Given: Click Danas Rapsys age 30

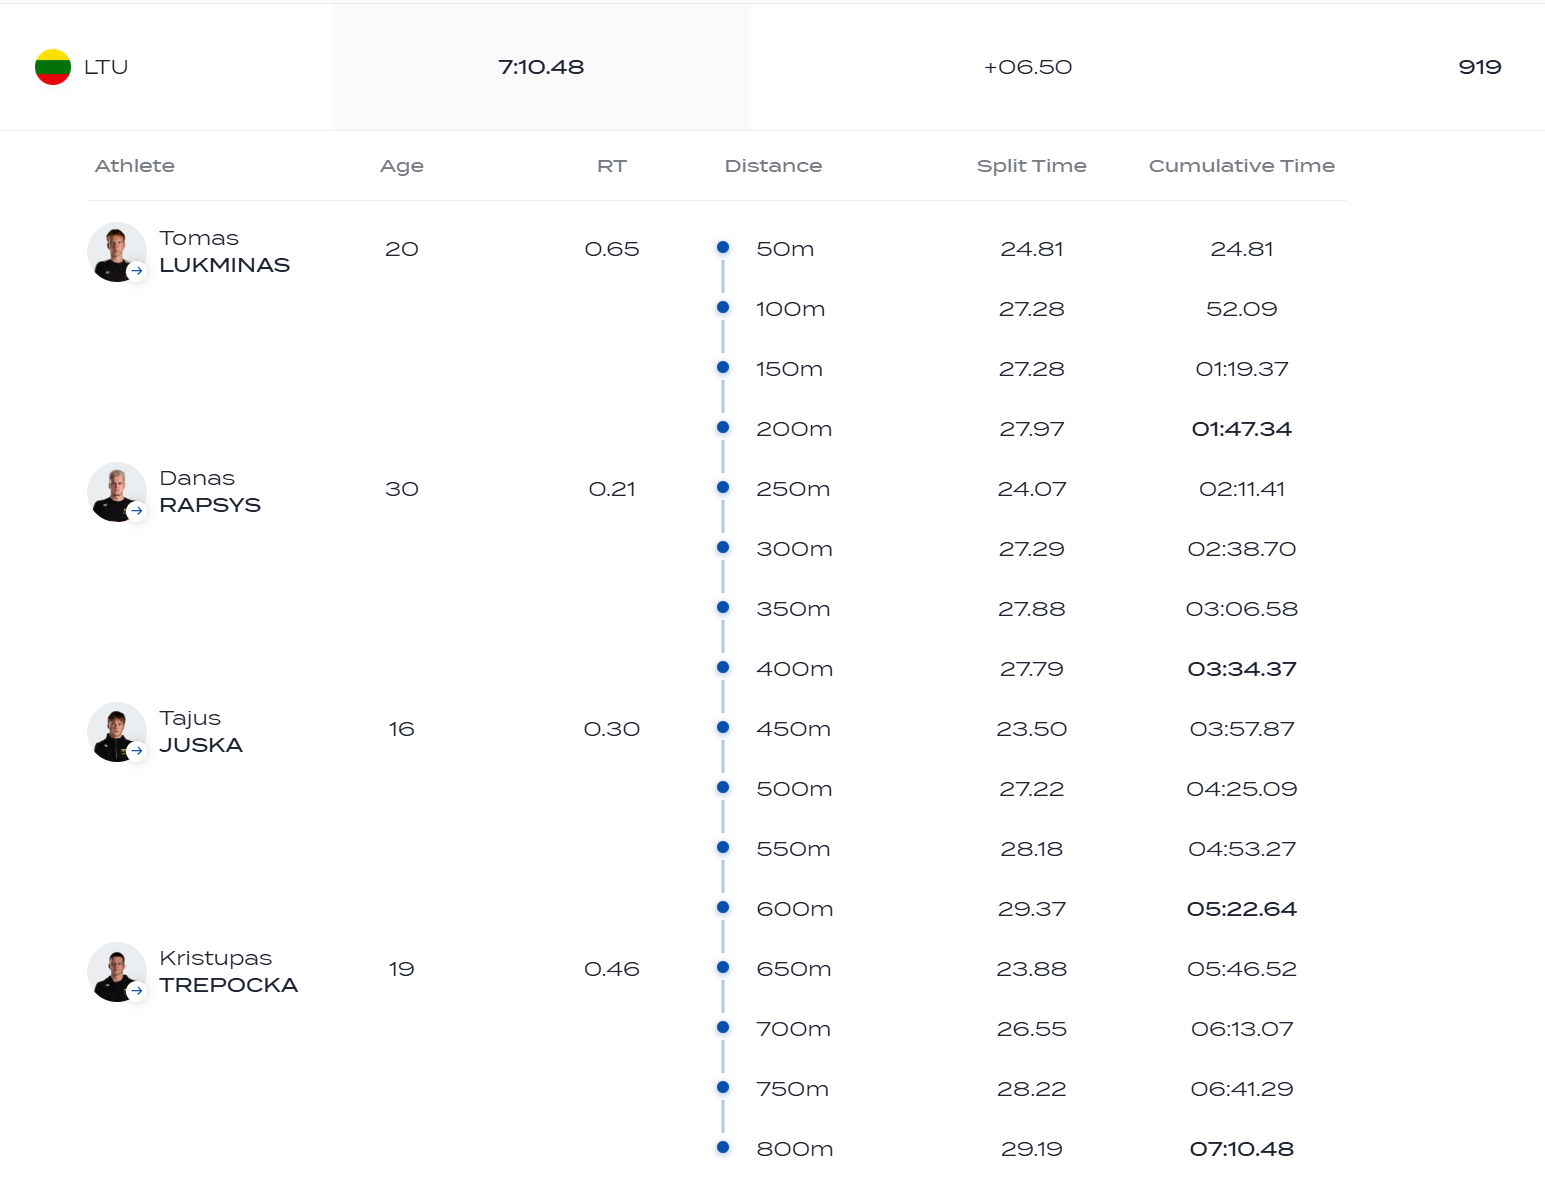Looking at the screenshot, I should 402,489.
